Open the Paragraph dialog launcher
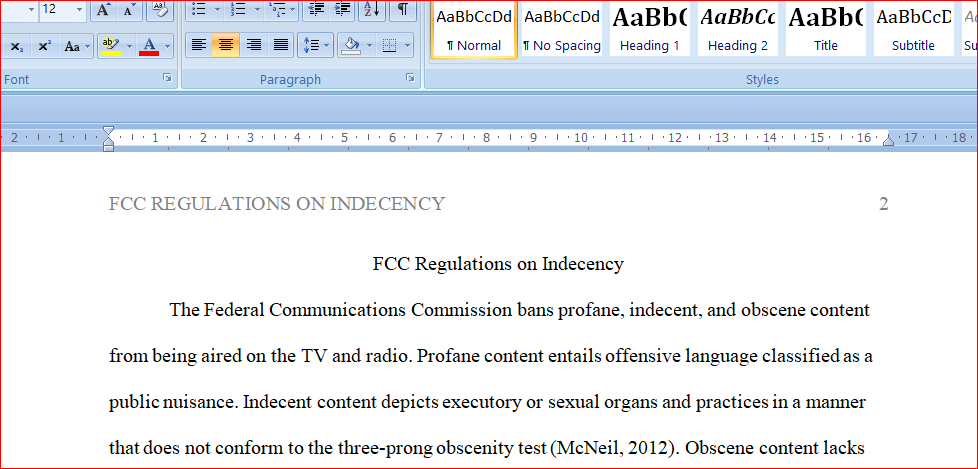The width and height of the screenshot is (978, 469). point(410,78)
